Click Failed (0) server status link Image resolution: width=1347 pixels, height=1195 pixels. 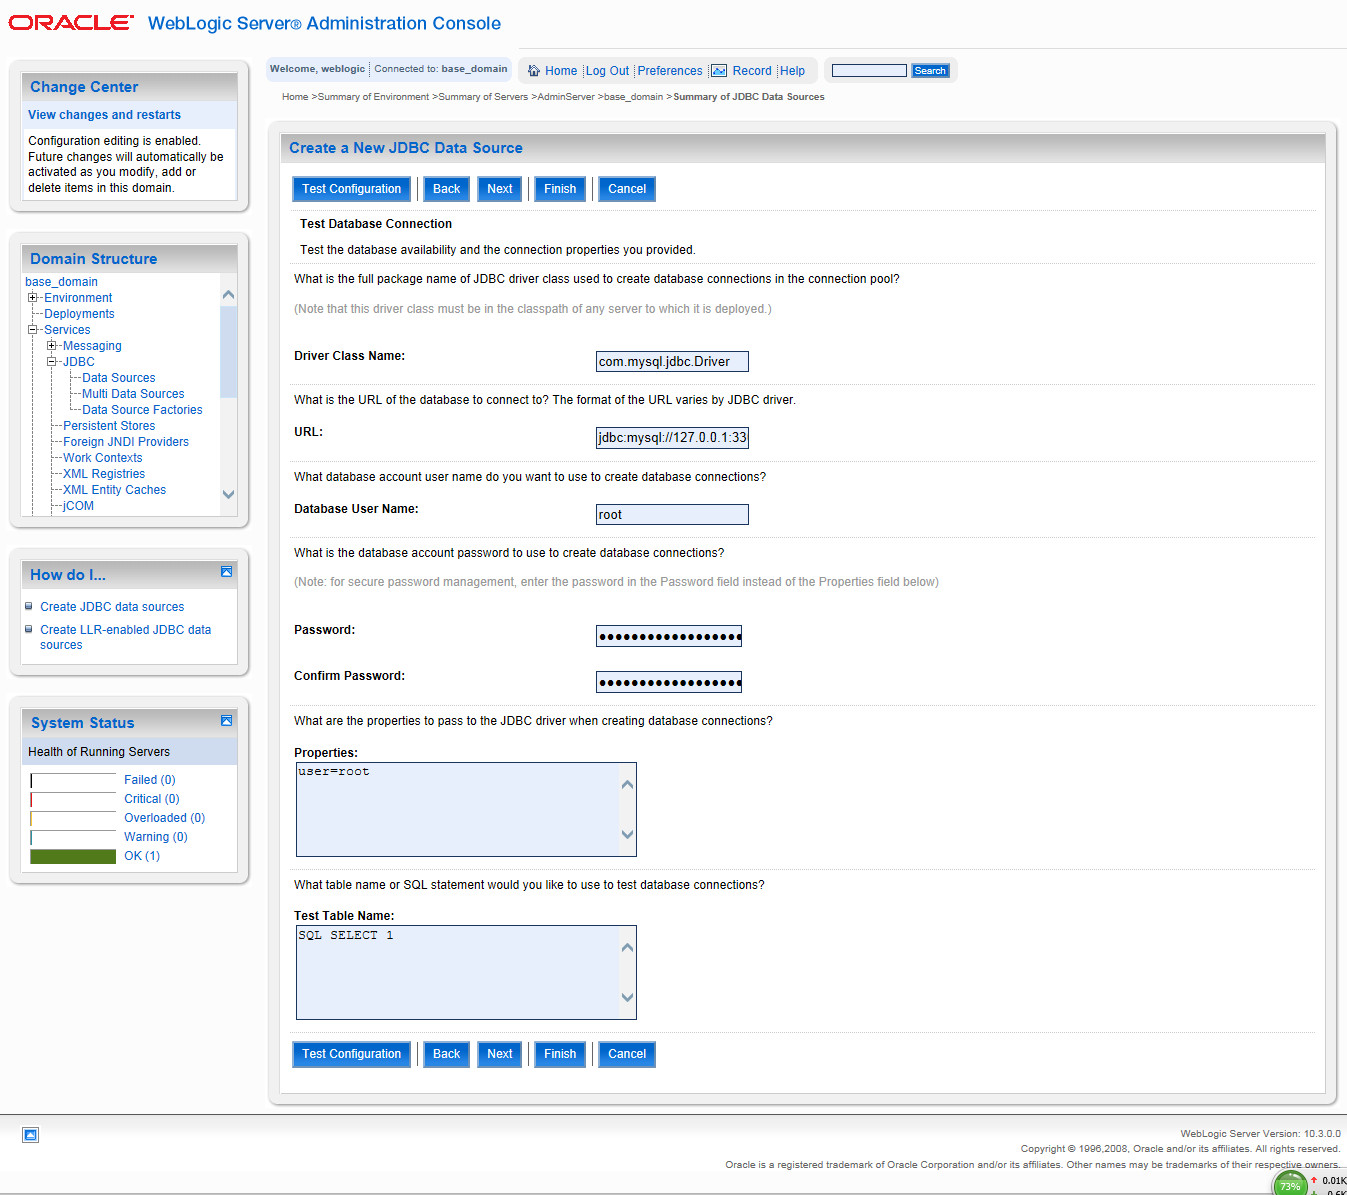tap(150, 780)
